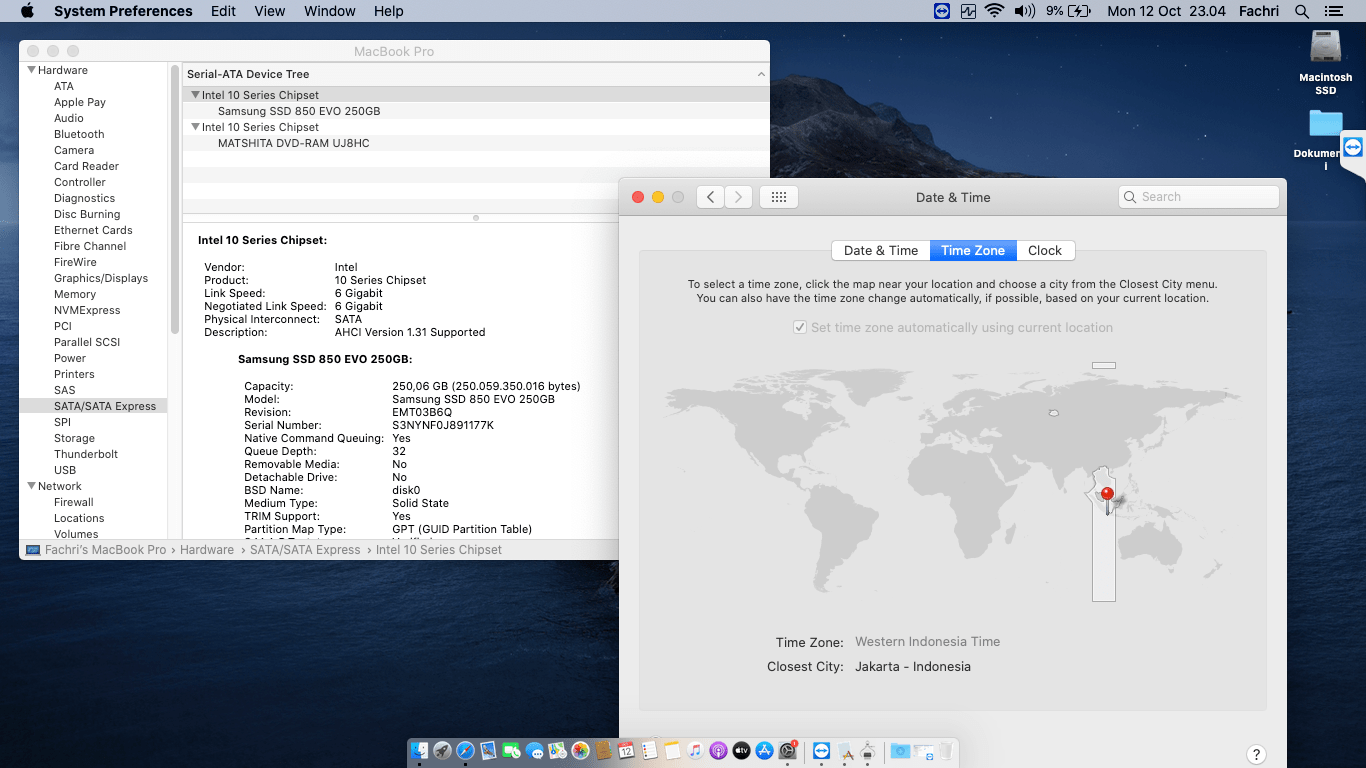
Task: Open the volume control in menu bar
Action: pyautogui.click(x=1024, y=11)
